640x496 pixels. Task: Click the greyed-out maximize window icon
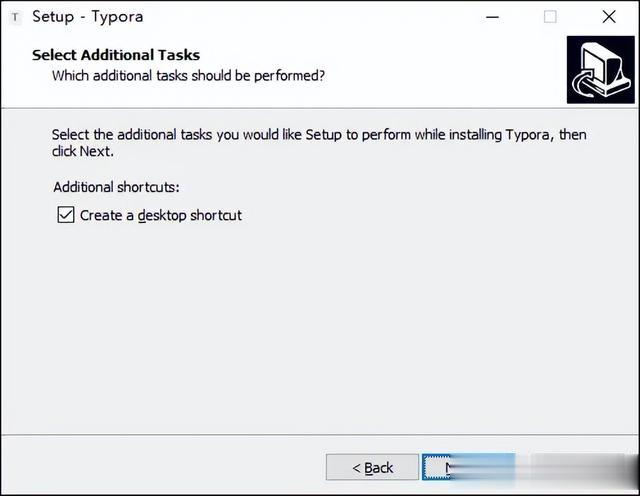coord(550,17)
